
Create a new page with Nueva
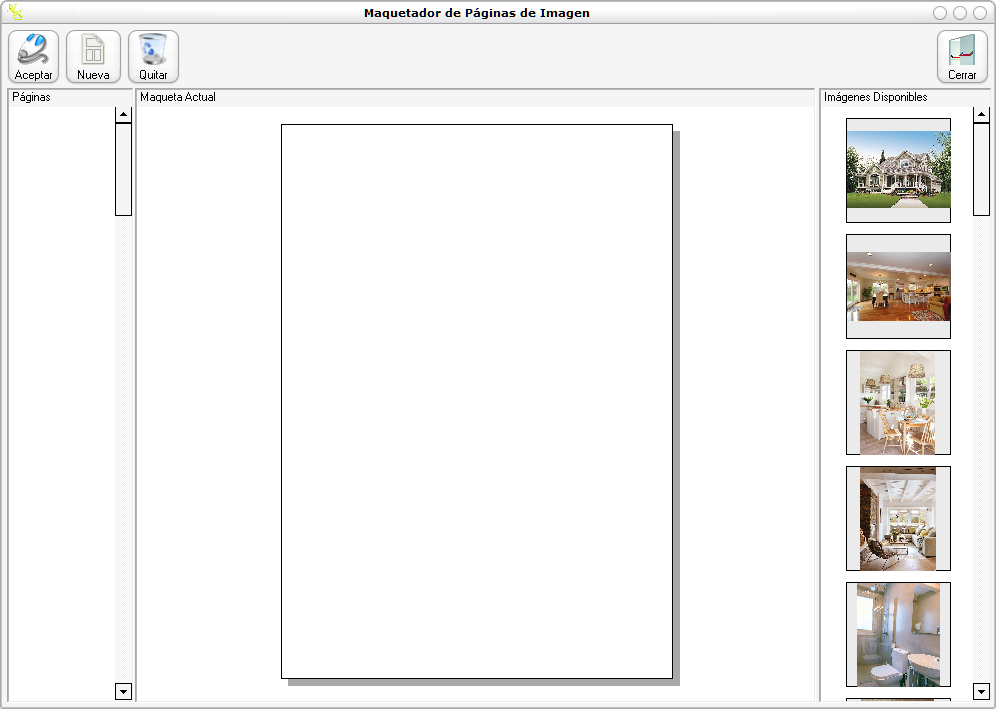click(93, 50)
